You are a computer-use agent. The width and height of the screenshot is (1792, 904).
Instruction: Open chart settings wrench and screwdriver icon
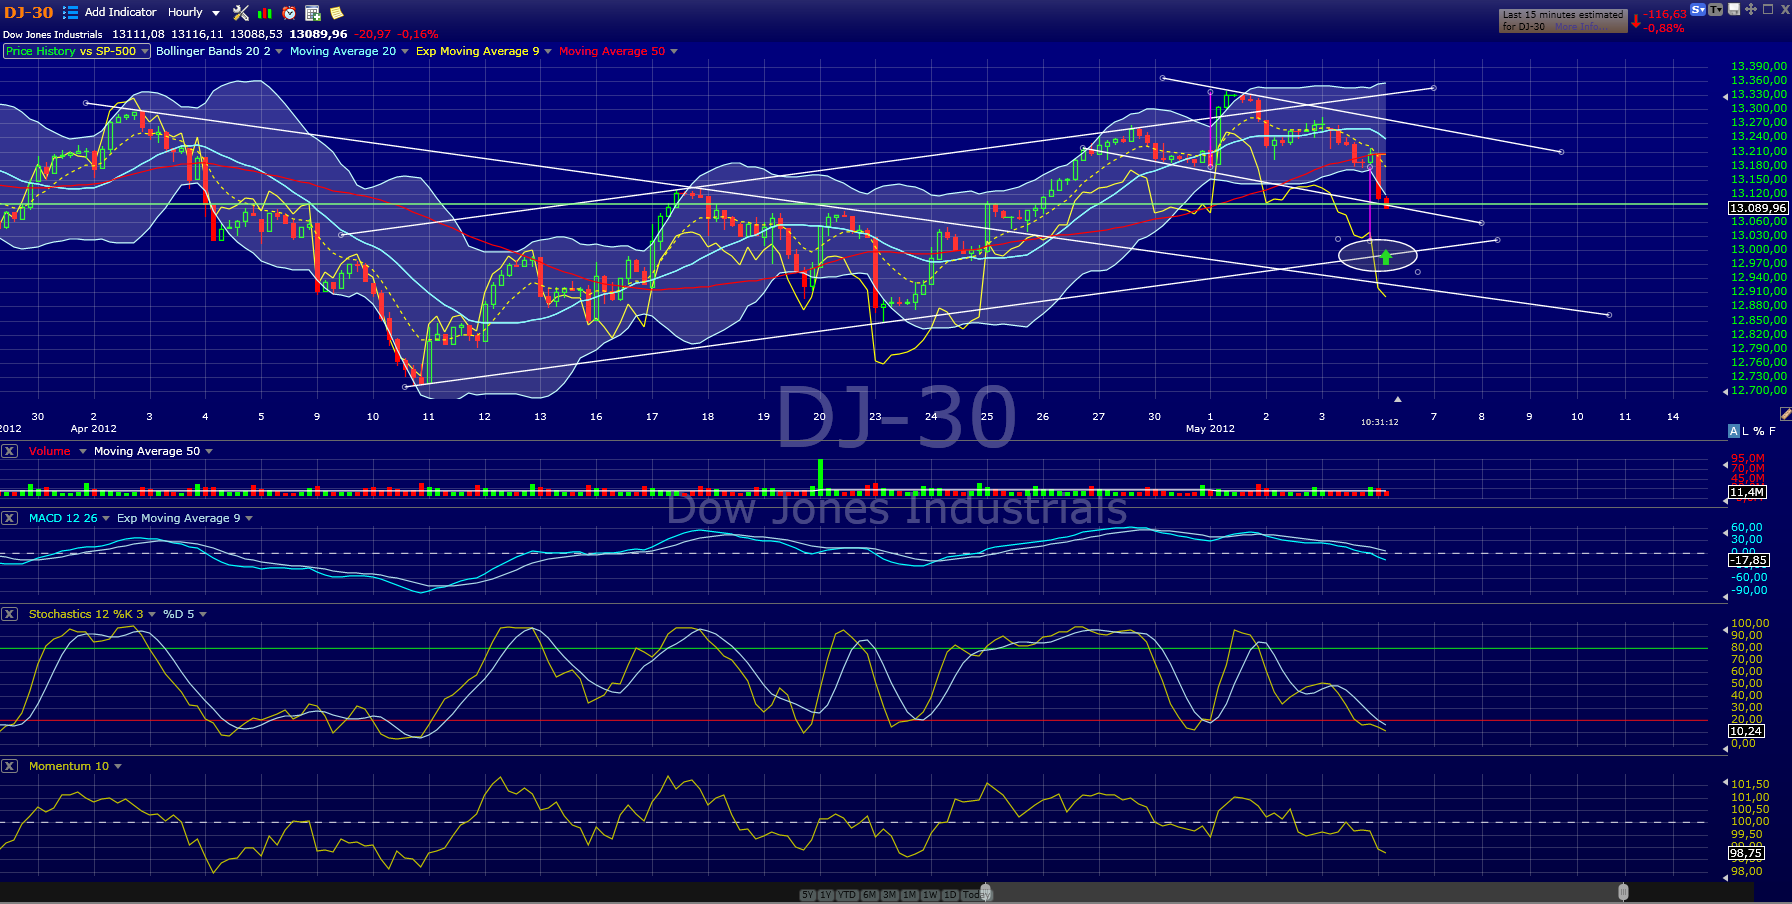241,12
